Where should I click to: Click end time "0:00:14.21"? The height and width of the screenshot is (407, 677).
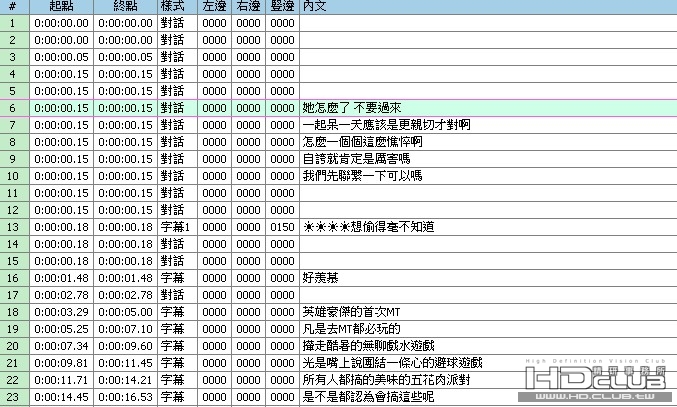pos(125,380)
